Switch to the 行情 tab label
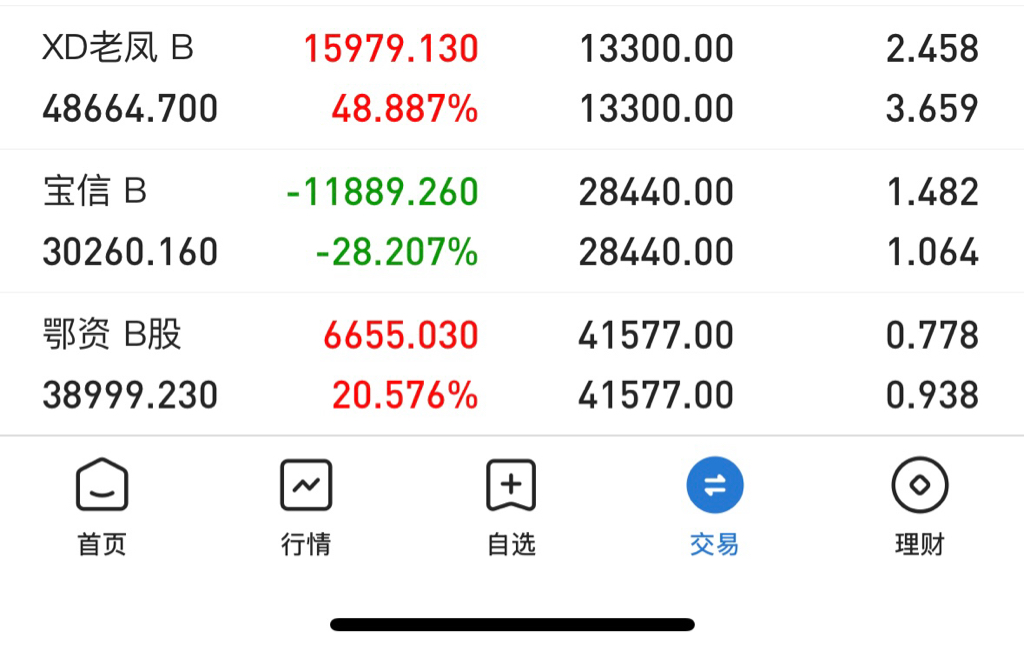The width and height of the screenshot is (1024, 653). pos(306,545)
